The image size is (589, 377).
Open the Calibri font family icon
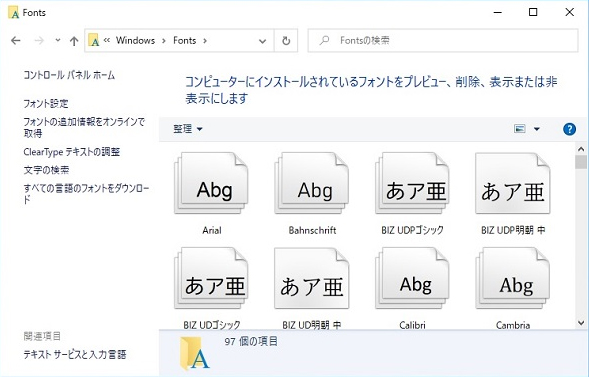(412, 278)
